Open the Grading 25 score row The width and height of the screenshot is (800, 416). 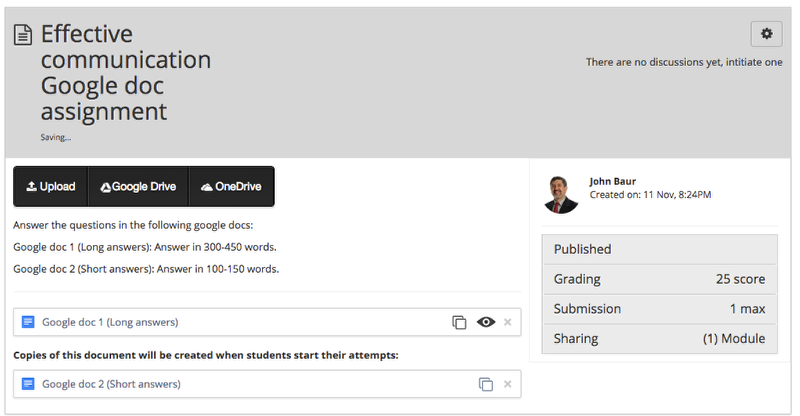click(660, 279)
